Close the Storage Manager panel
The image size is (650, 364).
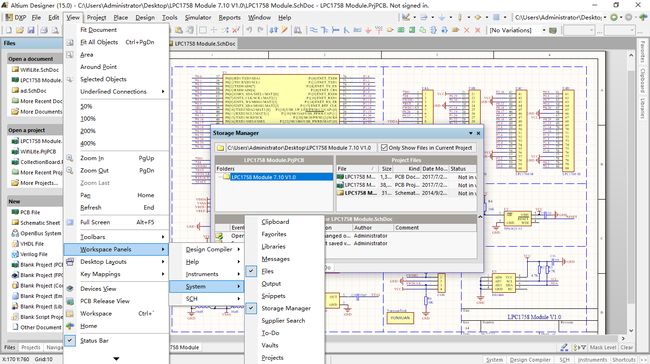478,133
